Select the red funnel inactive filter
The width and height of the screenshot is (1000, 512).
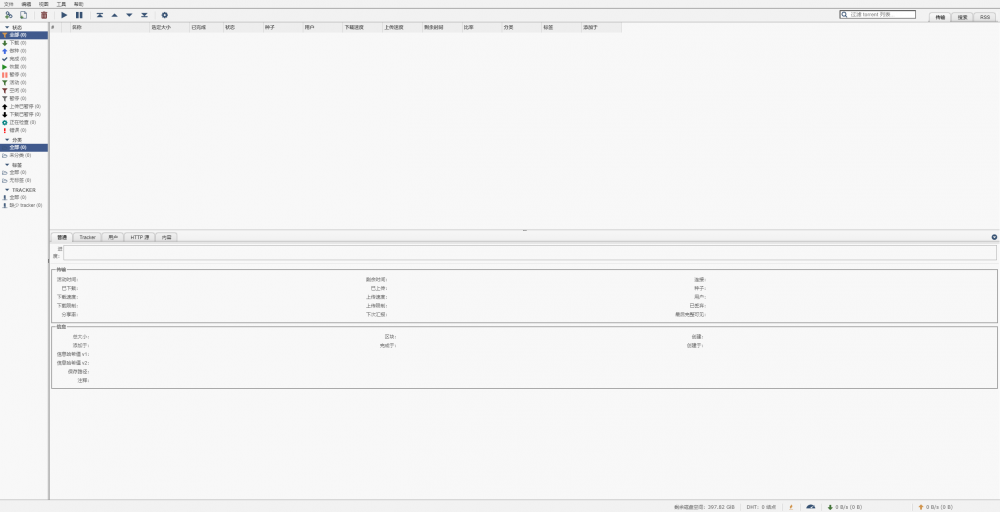pos(24,91)
